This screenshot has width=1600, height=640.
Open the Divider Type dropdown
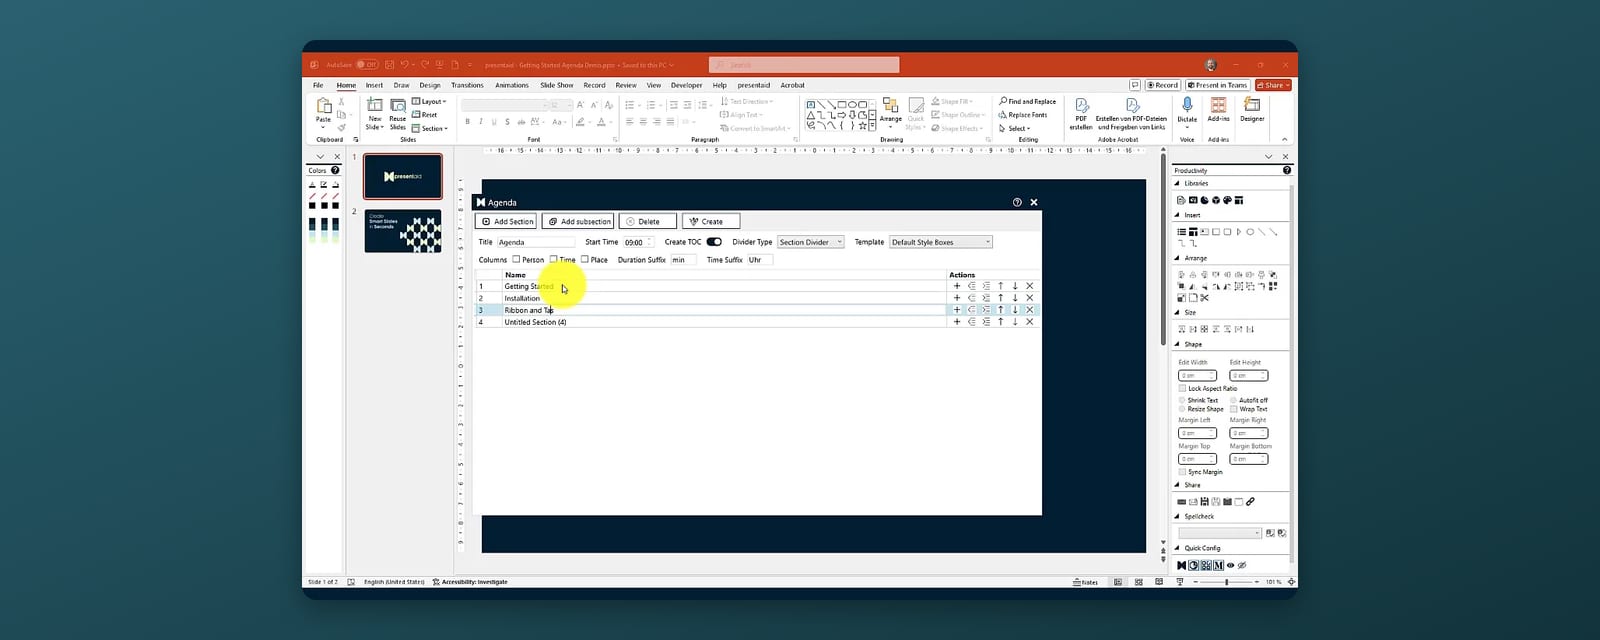point(811,242)
